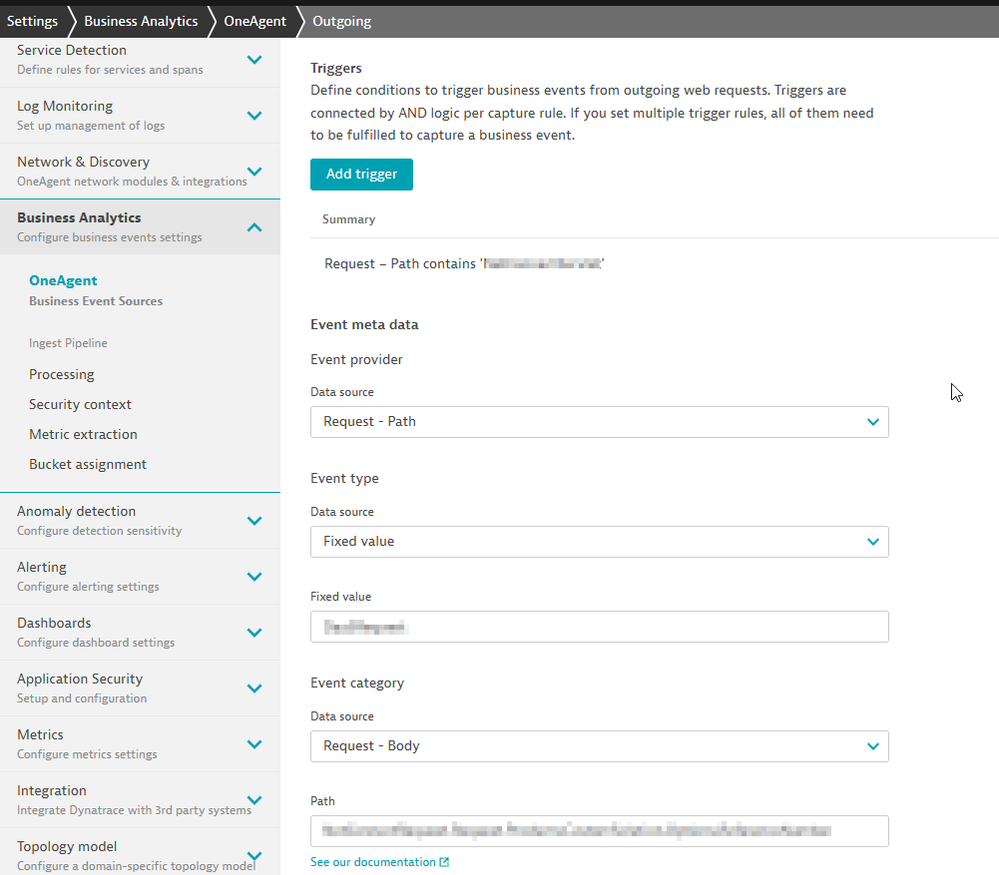Expand the Anomaly detection chevron
The width and height of the screenshot is (999, 875).
[x=255, y=521]
